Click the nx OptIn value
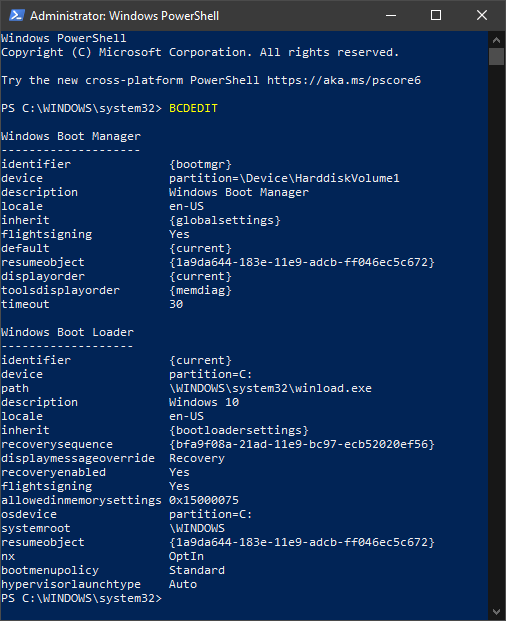This screenshot has width=506, height=621. [186, 556]
